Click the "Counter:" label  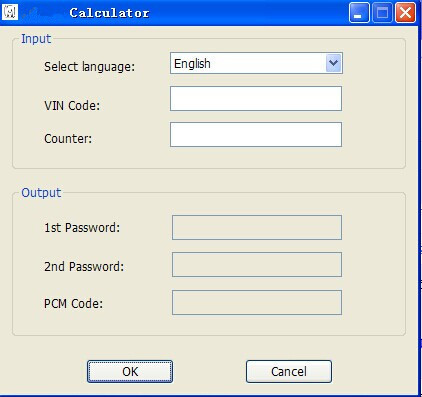coord(68,138)
